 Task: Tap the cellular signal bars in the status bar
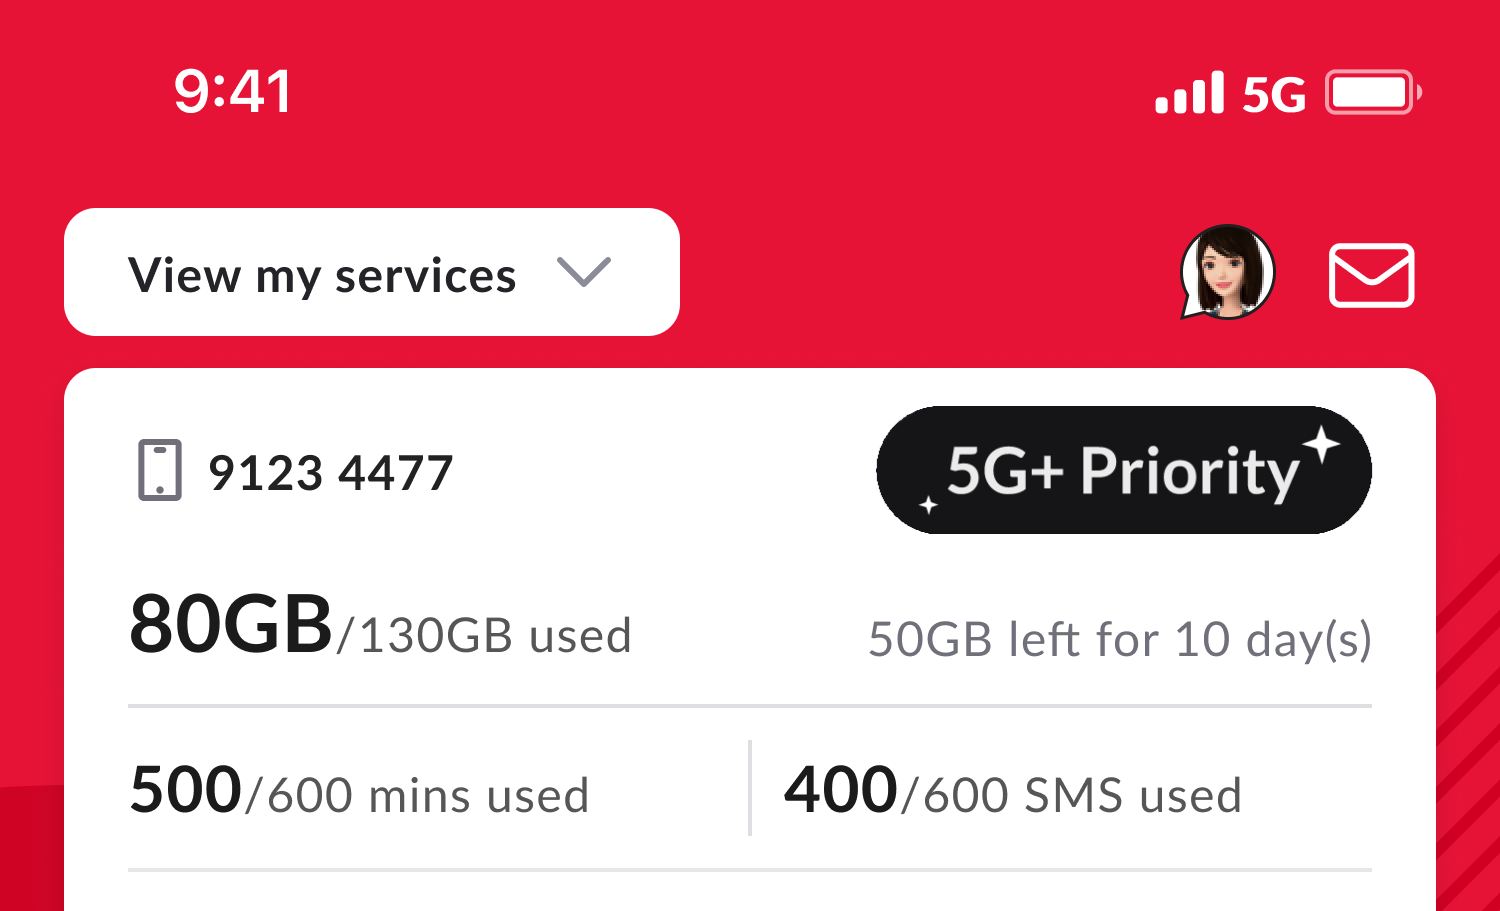click(x=1189, y=92)
